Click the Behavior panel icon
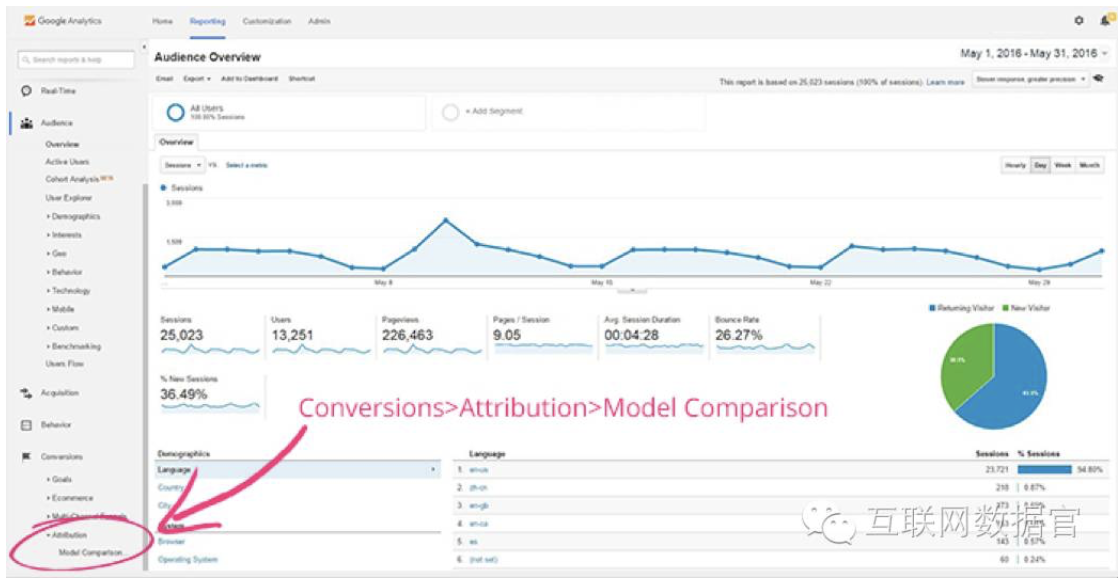1118x586 pixels. coord(26,425)
